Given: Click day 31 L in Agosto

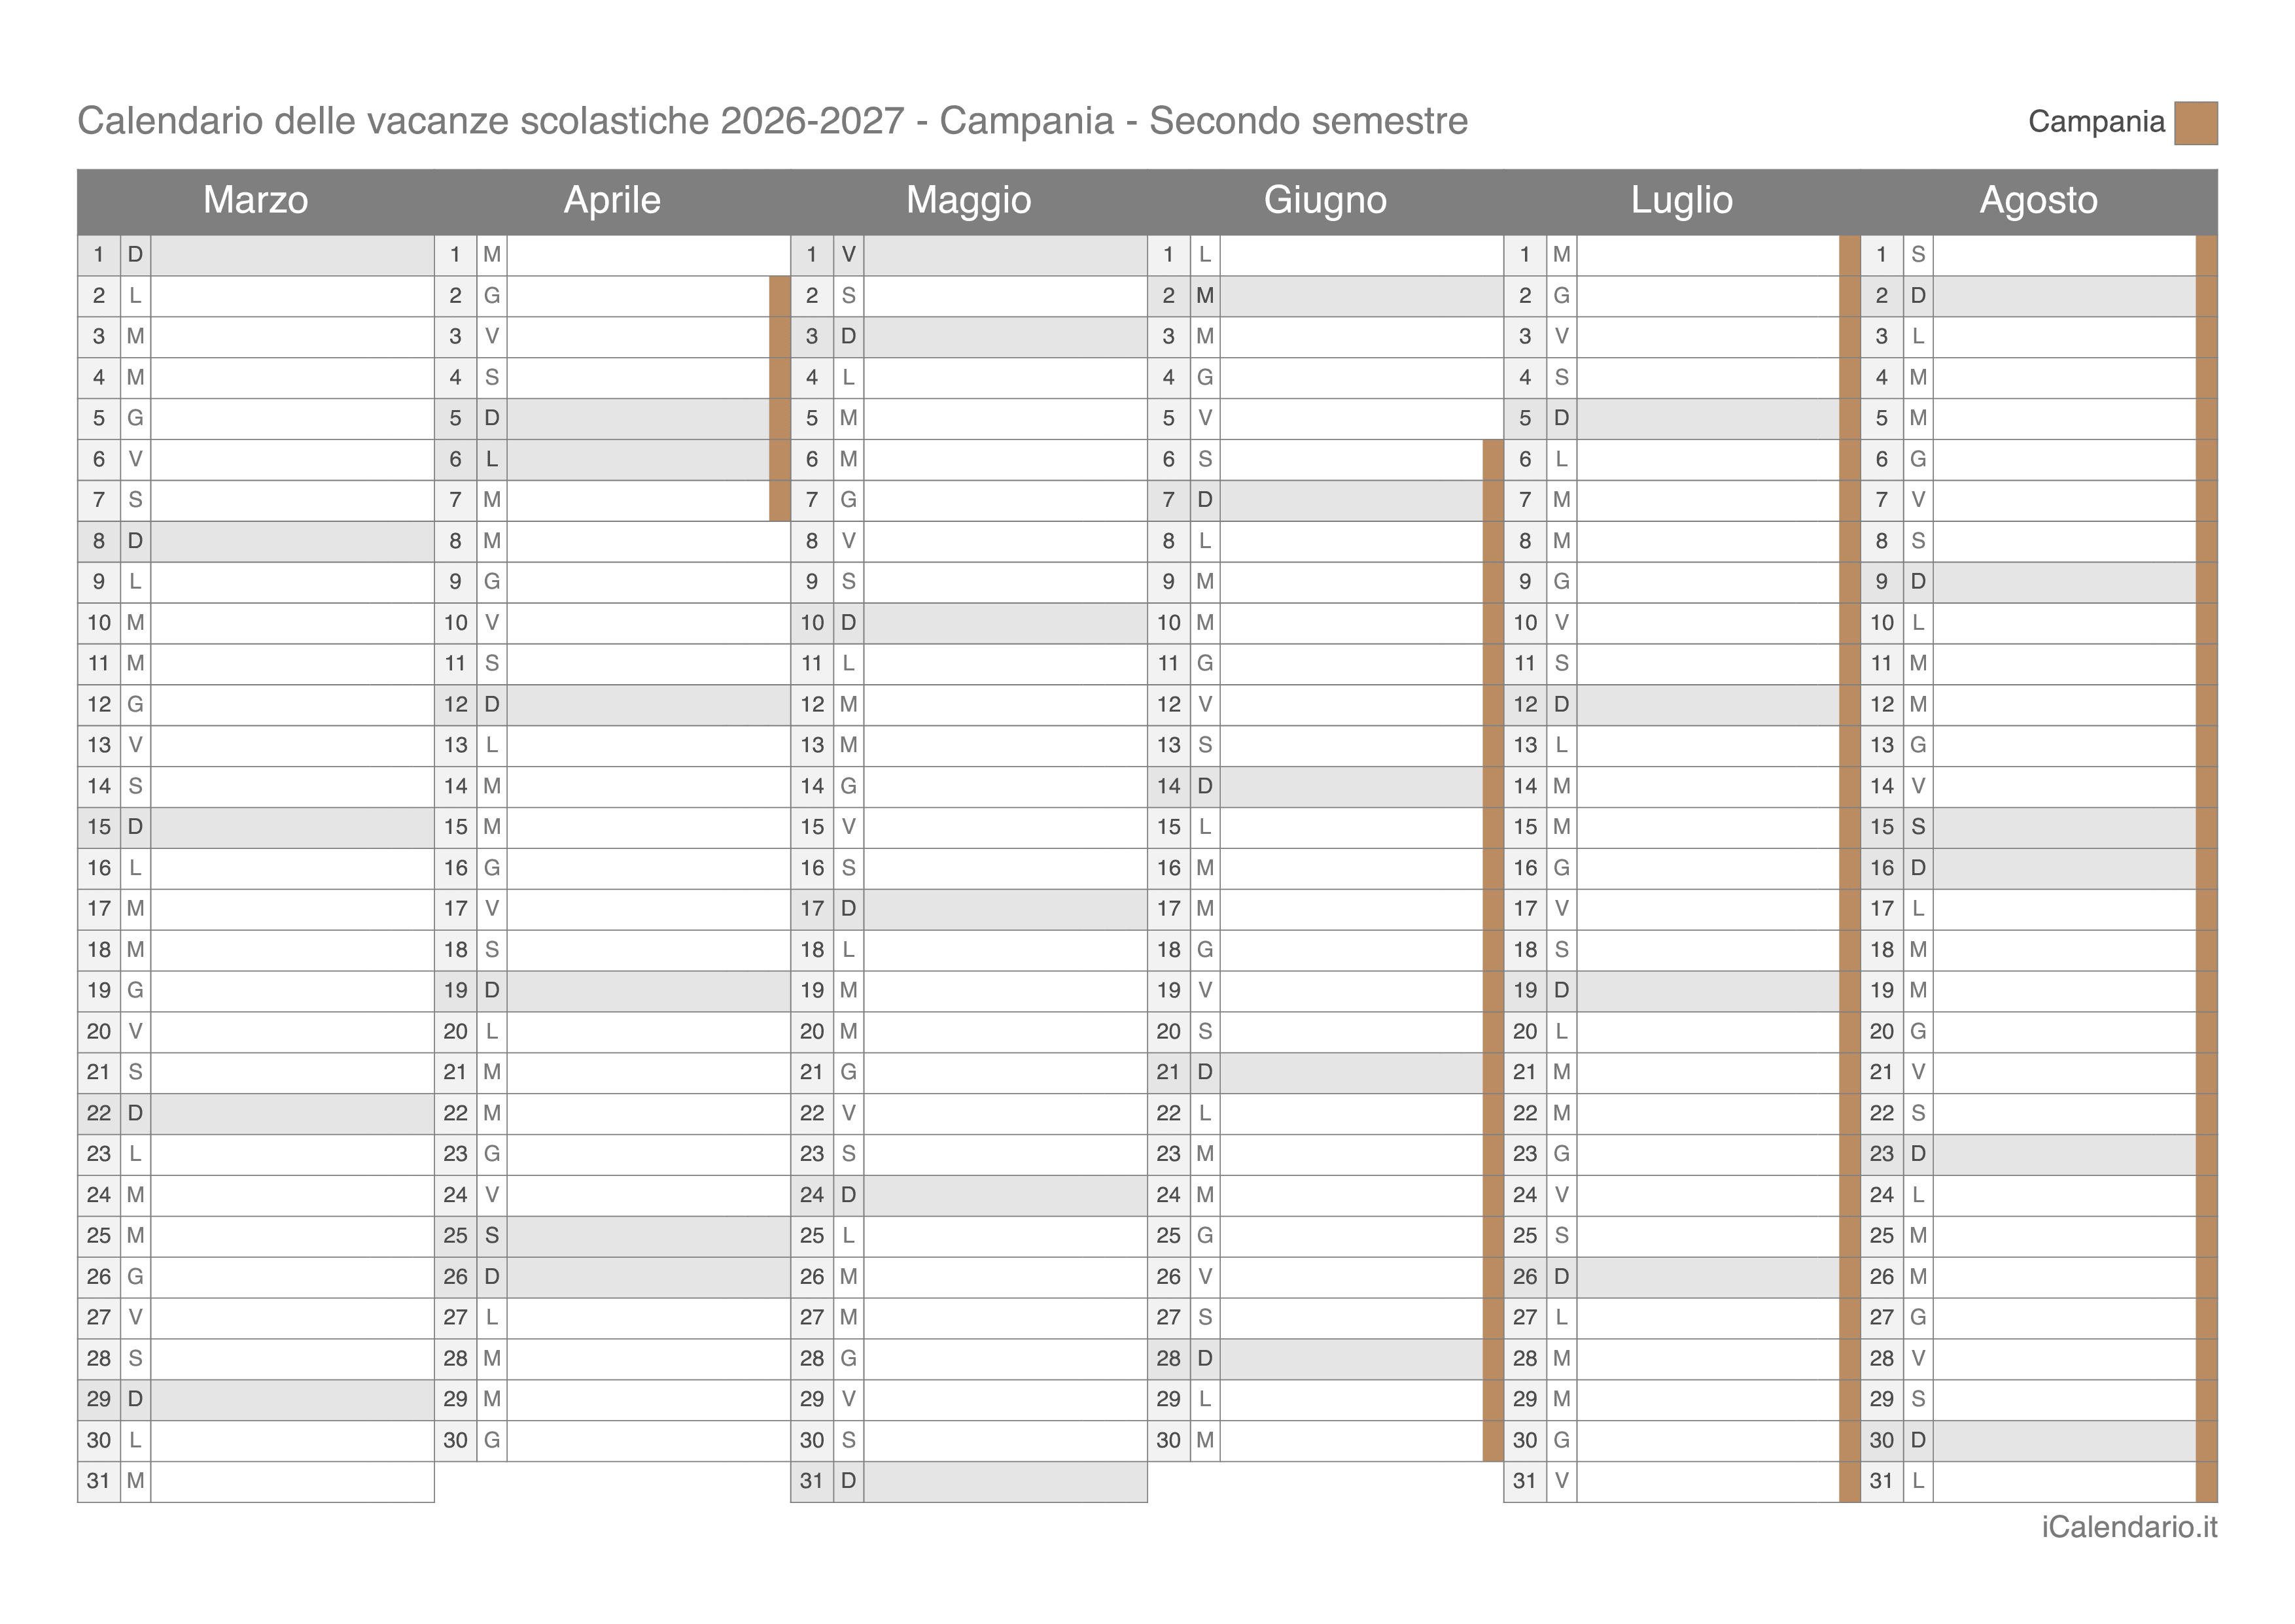Looking at the screenshot, I should pyautogui.click(x=2039, y=1481).
